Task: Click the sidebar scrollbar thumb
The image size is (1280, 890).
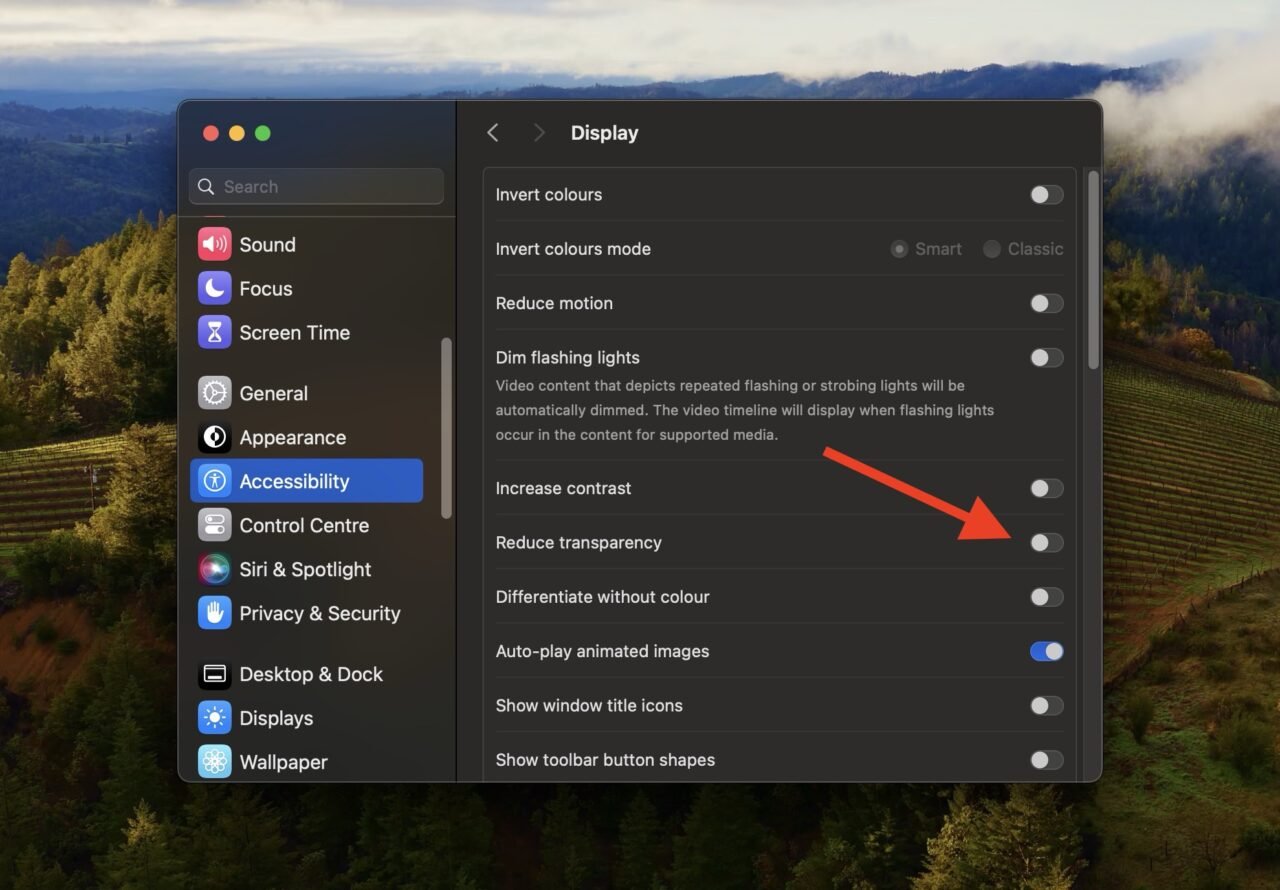Action: point(446,428)
